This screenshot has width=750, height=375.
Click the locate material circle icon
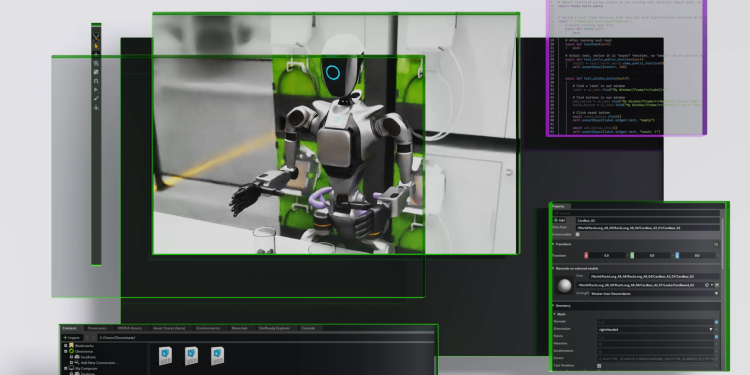click(x=707, y=285)
